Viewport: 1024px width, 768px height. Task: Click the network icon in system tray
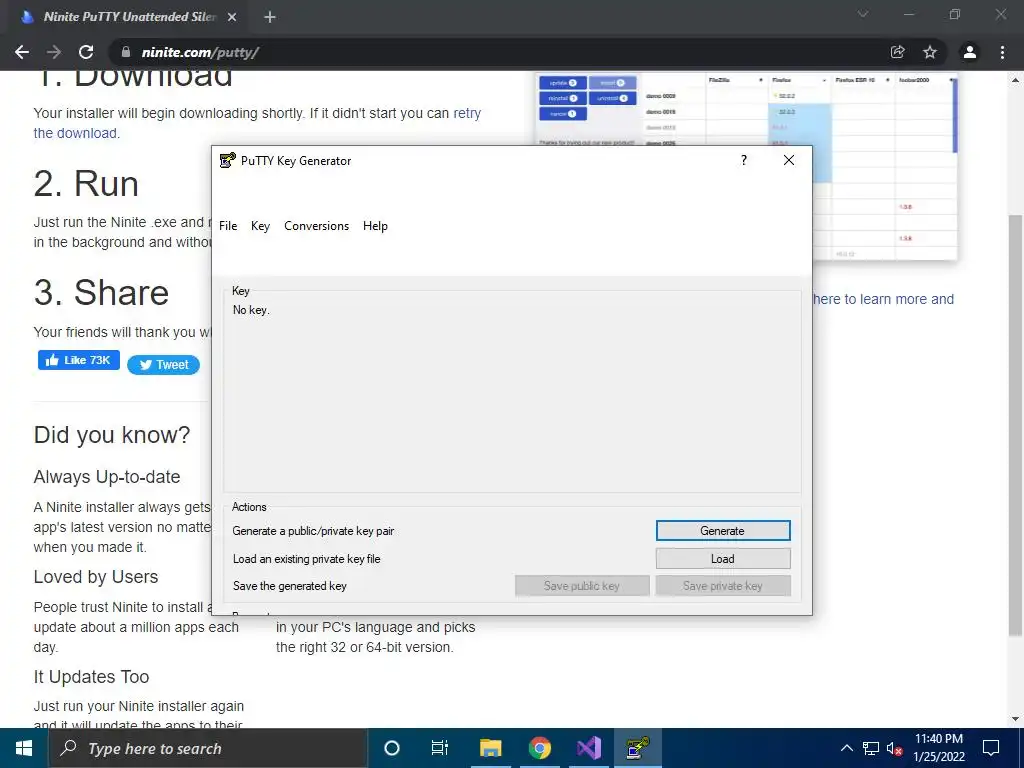tap(871, 748)
